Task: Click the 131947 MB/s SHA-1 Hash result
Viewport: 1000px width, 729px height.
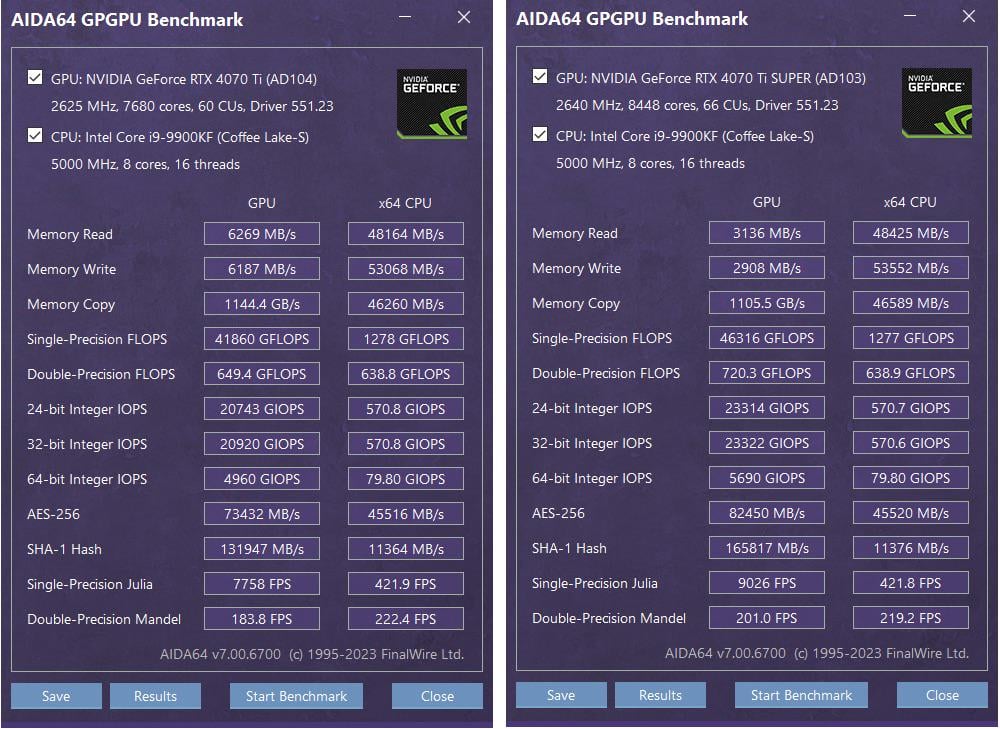Action: pyautogui.click(x=261, y=549)
